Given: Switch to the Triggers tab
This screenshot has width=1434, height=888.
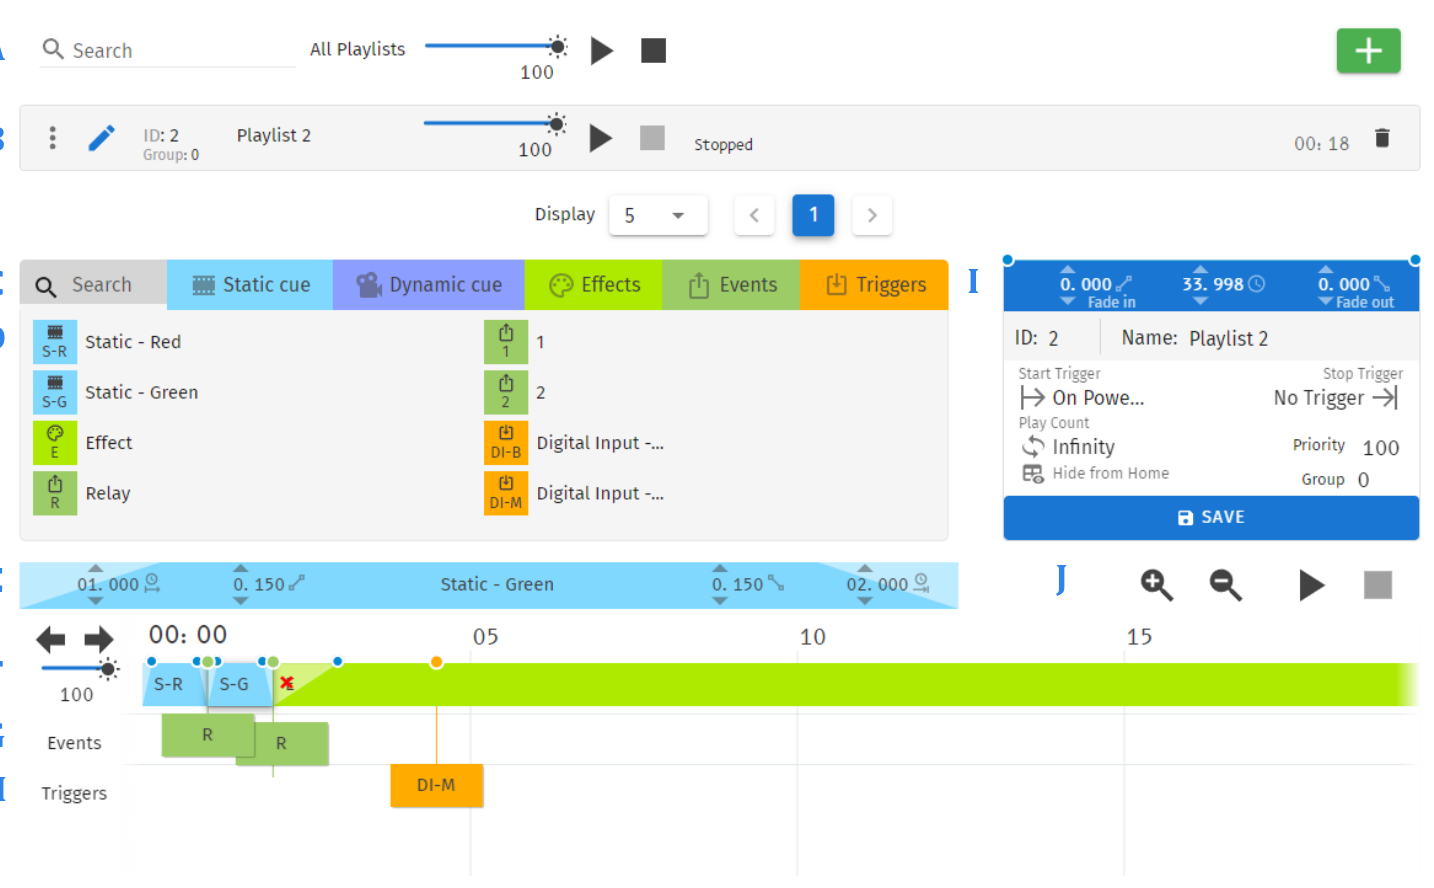Looking at the screenshot, I should [874, 285].
